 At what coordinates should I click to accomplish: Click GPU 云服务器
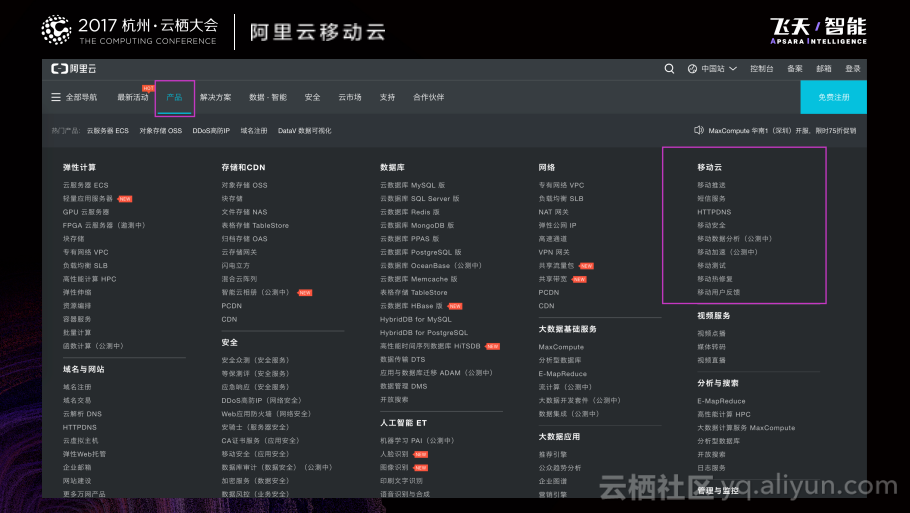pos(86,212)
